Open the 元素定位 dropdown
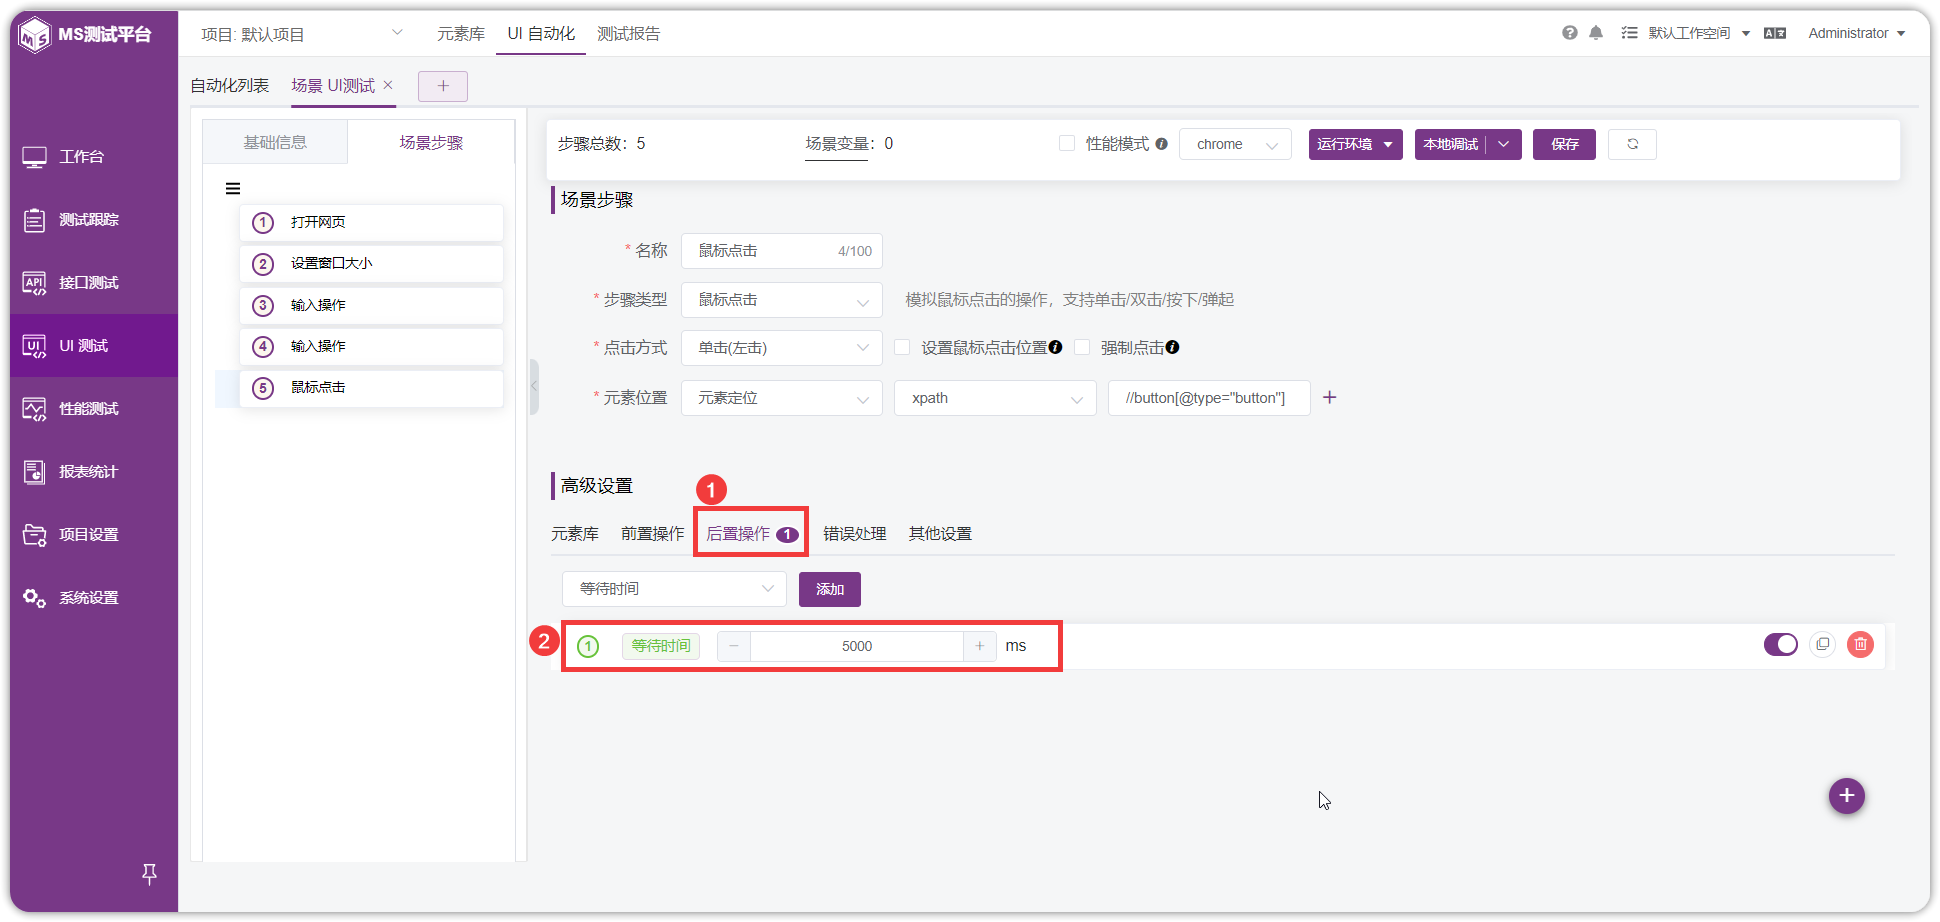Viewport: 1940px width, 922px height. 782,398
